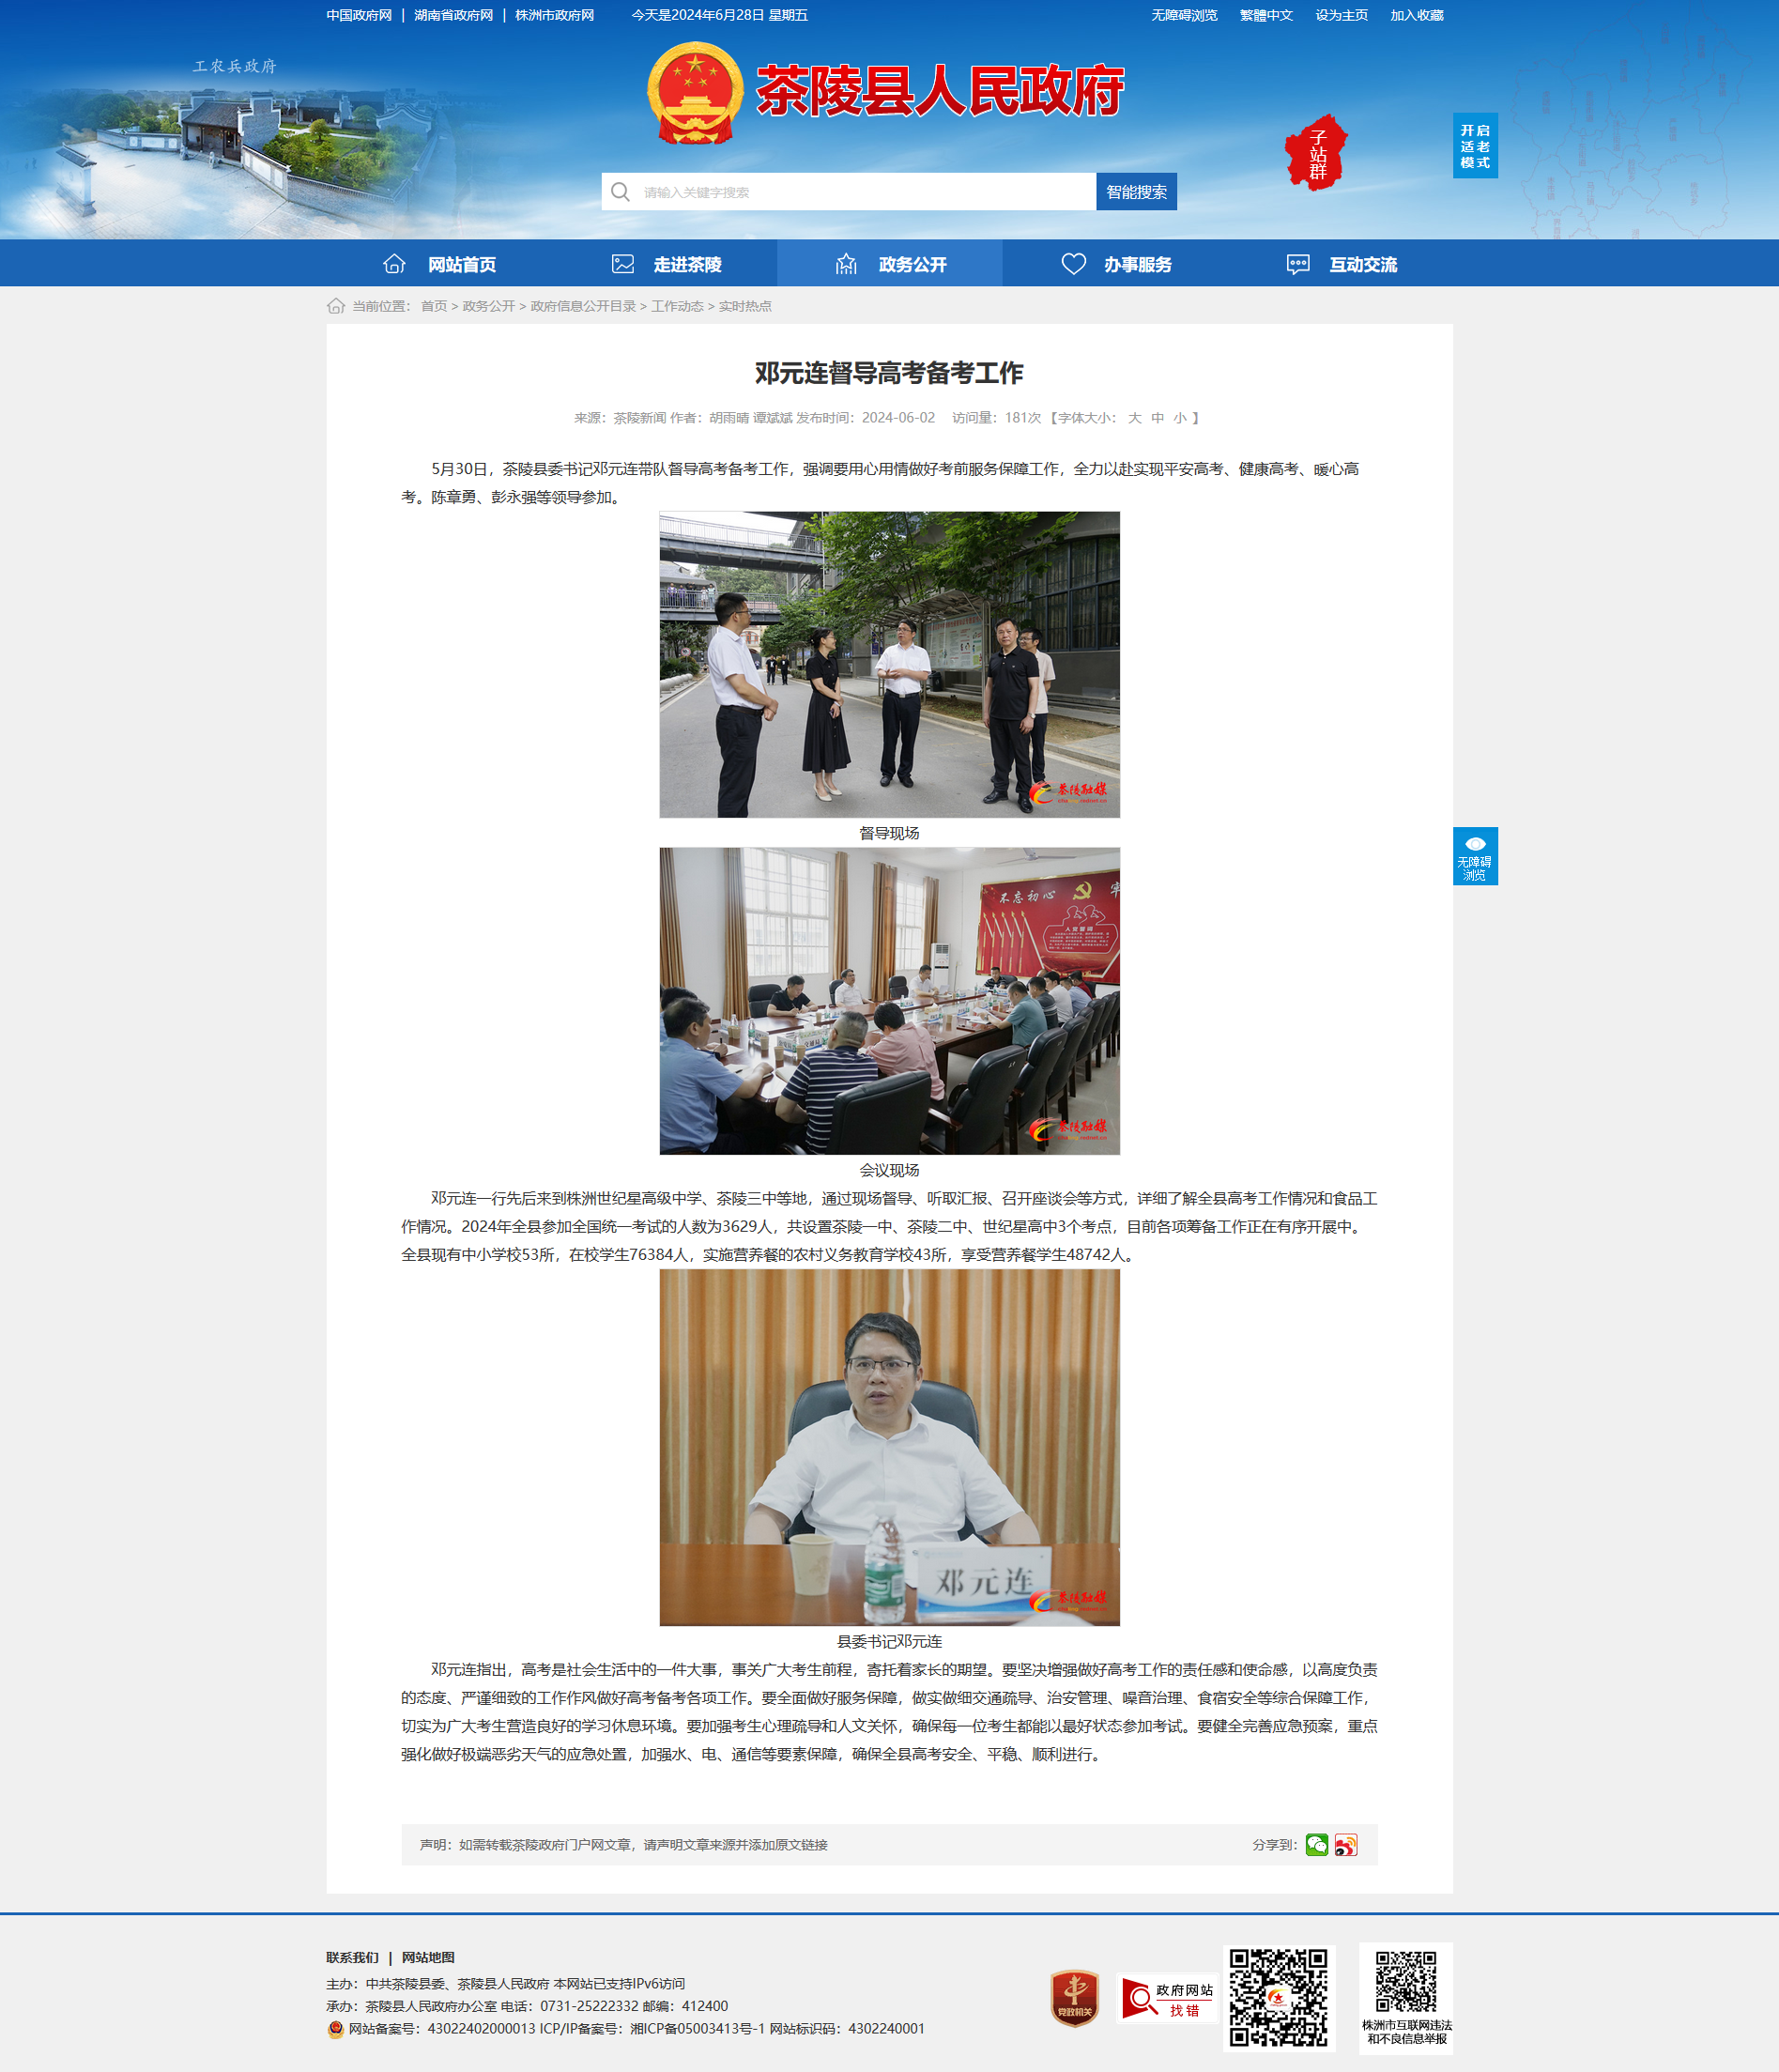Image resolution: width=1779 pixels, height=2072 pixels.
Task: Click the eye icon for 无障碍浏览
Action: (x=1475, y=844)
